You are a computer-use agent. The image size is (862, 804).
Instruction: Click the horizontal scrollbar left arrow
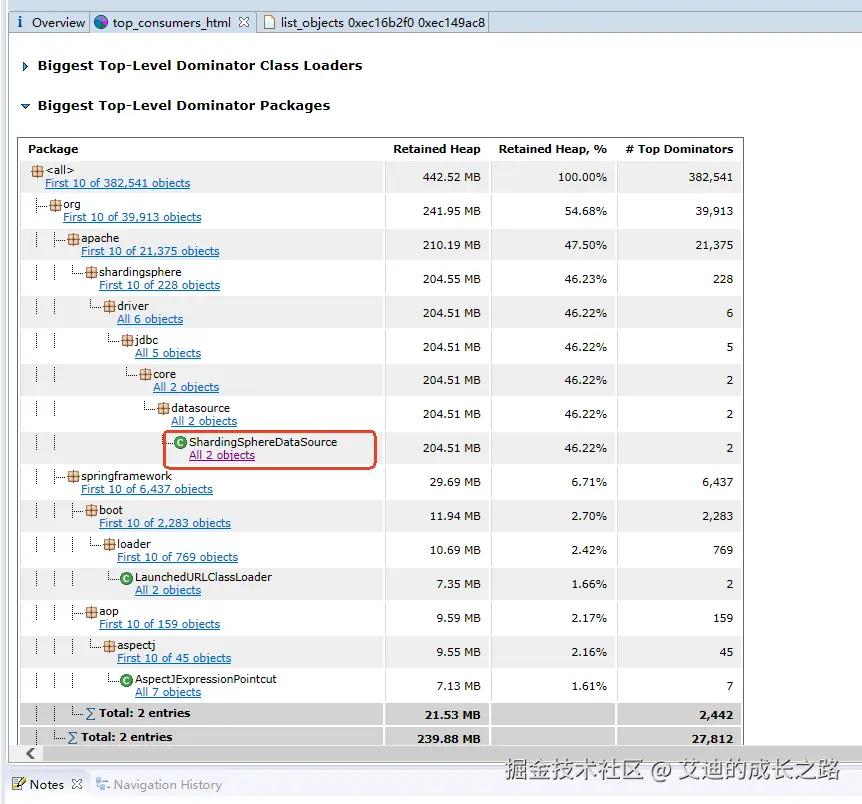[x=31, y=753]
